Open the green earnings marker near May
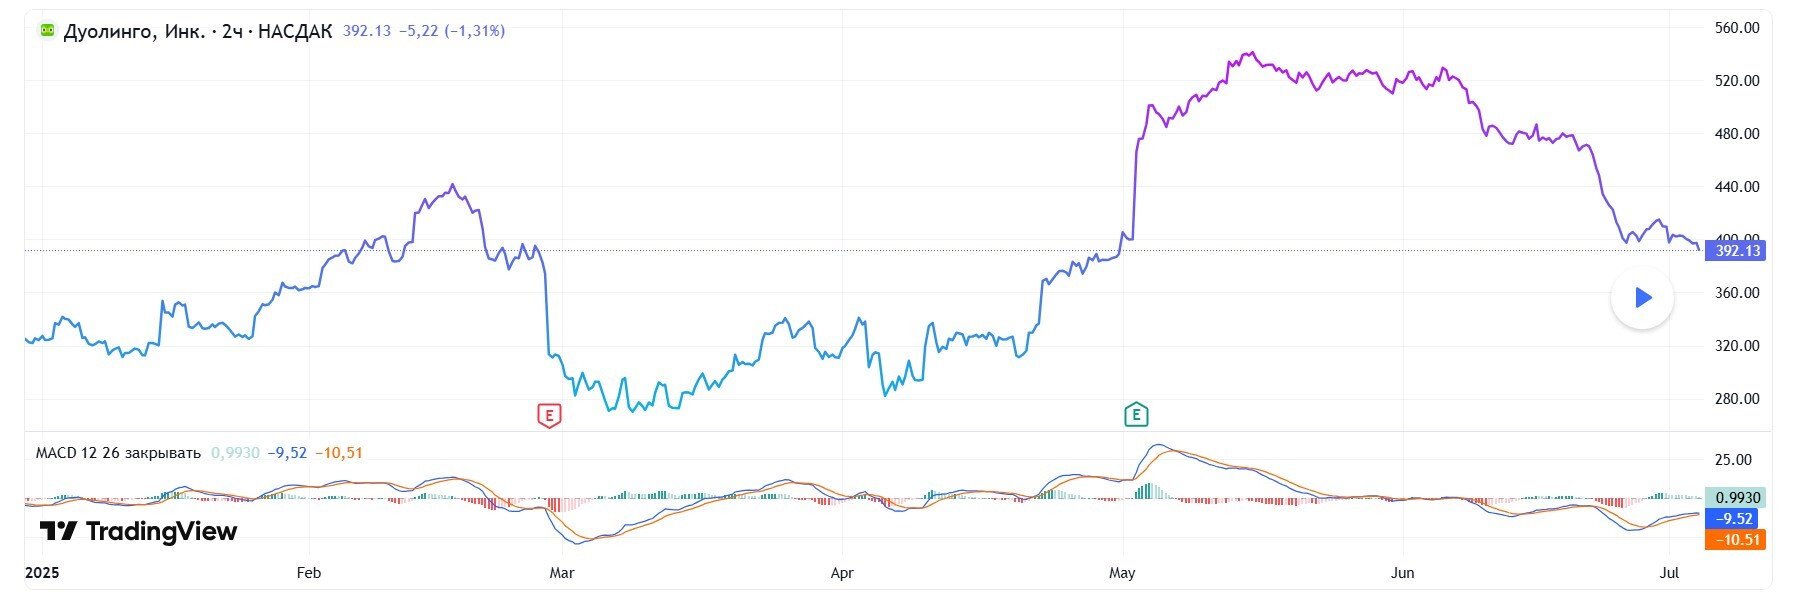Viewport: 1802px width, 603px height. click(x=1136, y=414)
